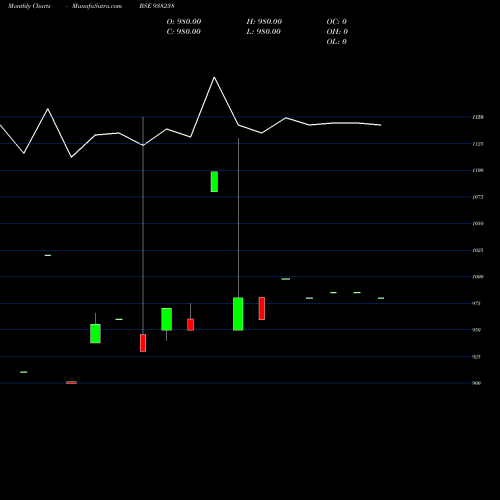The height and width of the screenshot is (500, 500).
Task: Click the open value 'O: 980.00'
Action: click(x=184, y=22)
